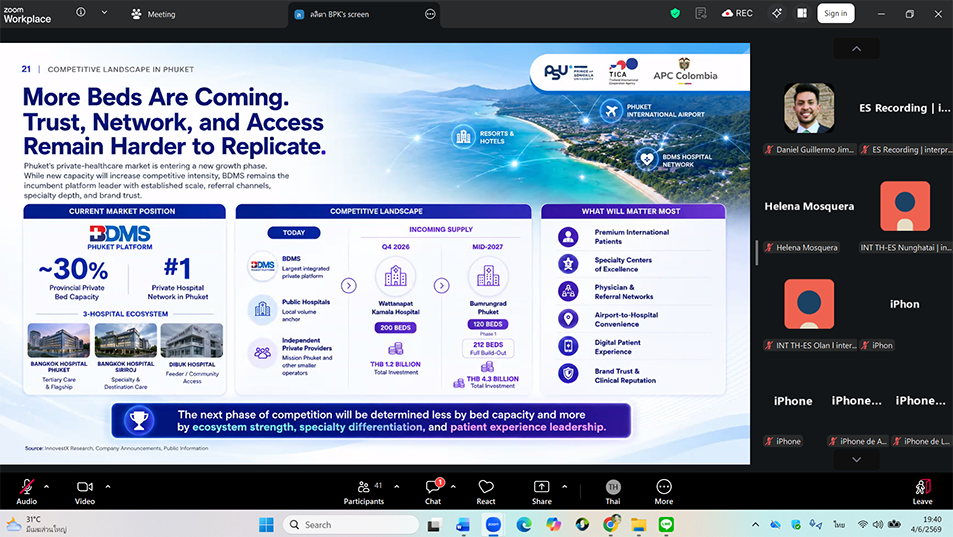953x537 pixels.
Task: Unmute the microphone with Audio button
Action: click(26, 491)
